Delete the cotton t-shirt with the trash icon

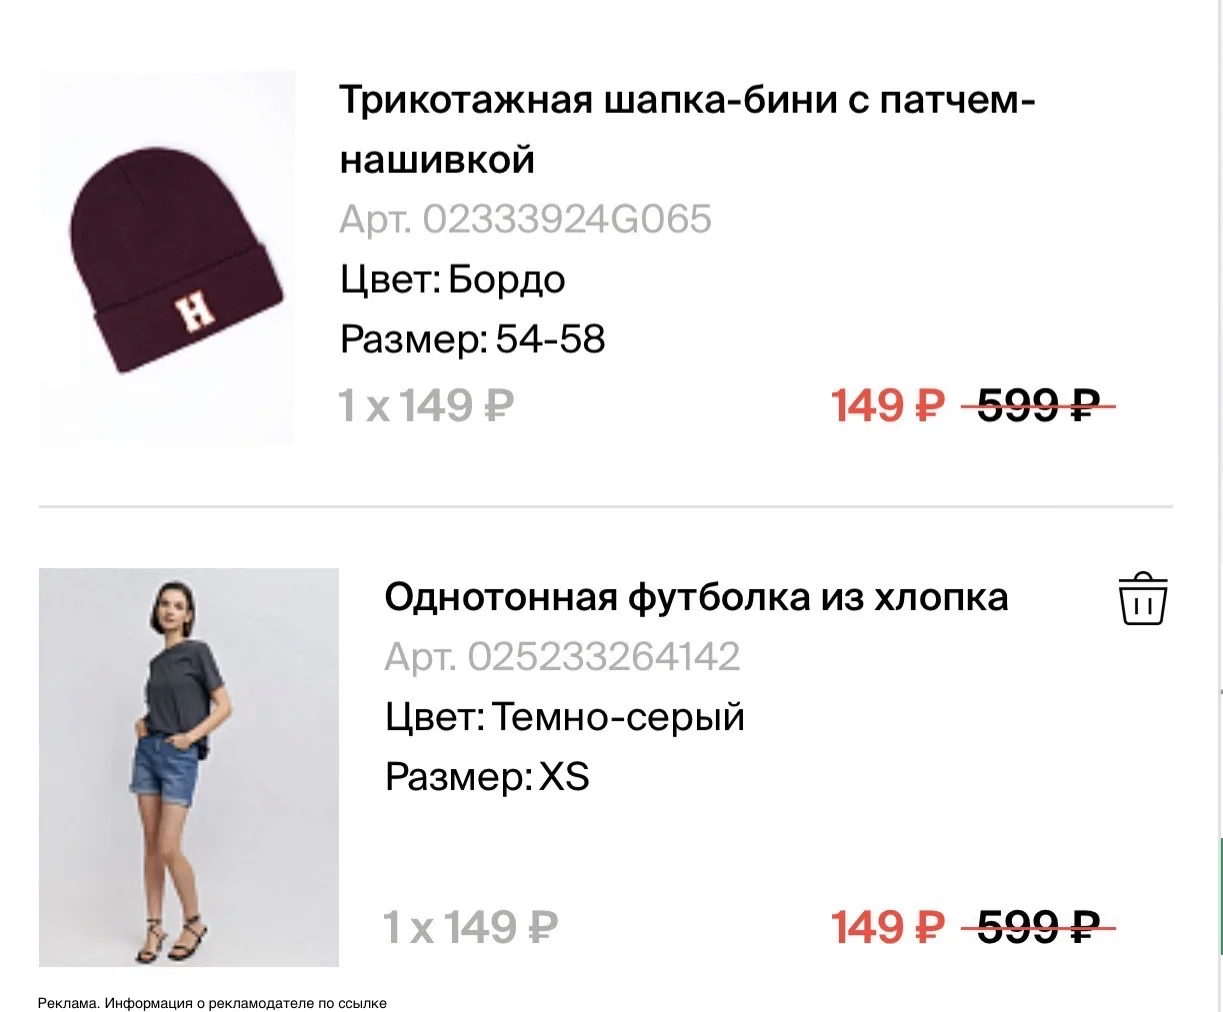(1142, 598)
